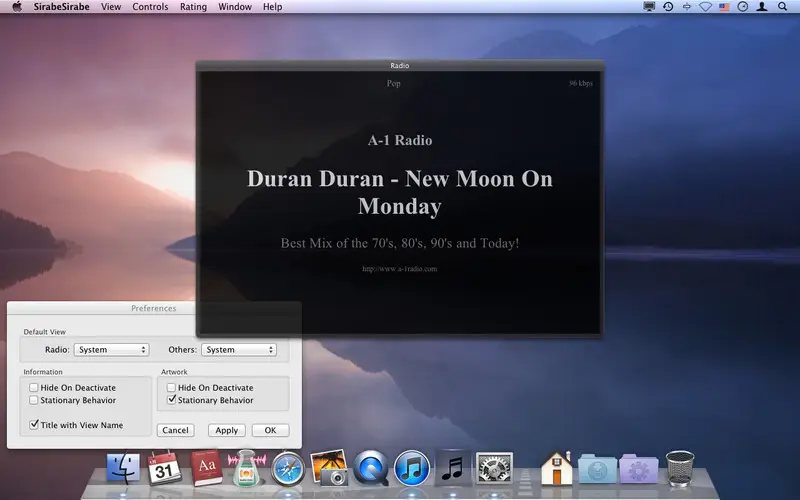Image resolution: width=800 pixels, height=500 pixels.
Task: Enable Information Stationary Behavior checkbox
Action: point(34,400)
